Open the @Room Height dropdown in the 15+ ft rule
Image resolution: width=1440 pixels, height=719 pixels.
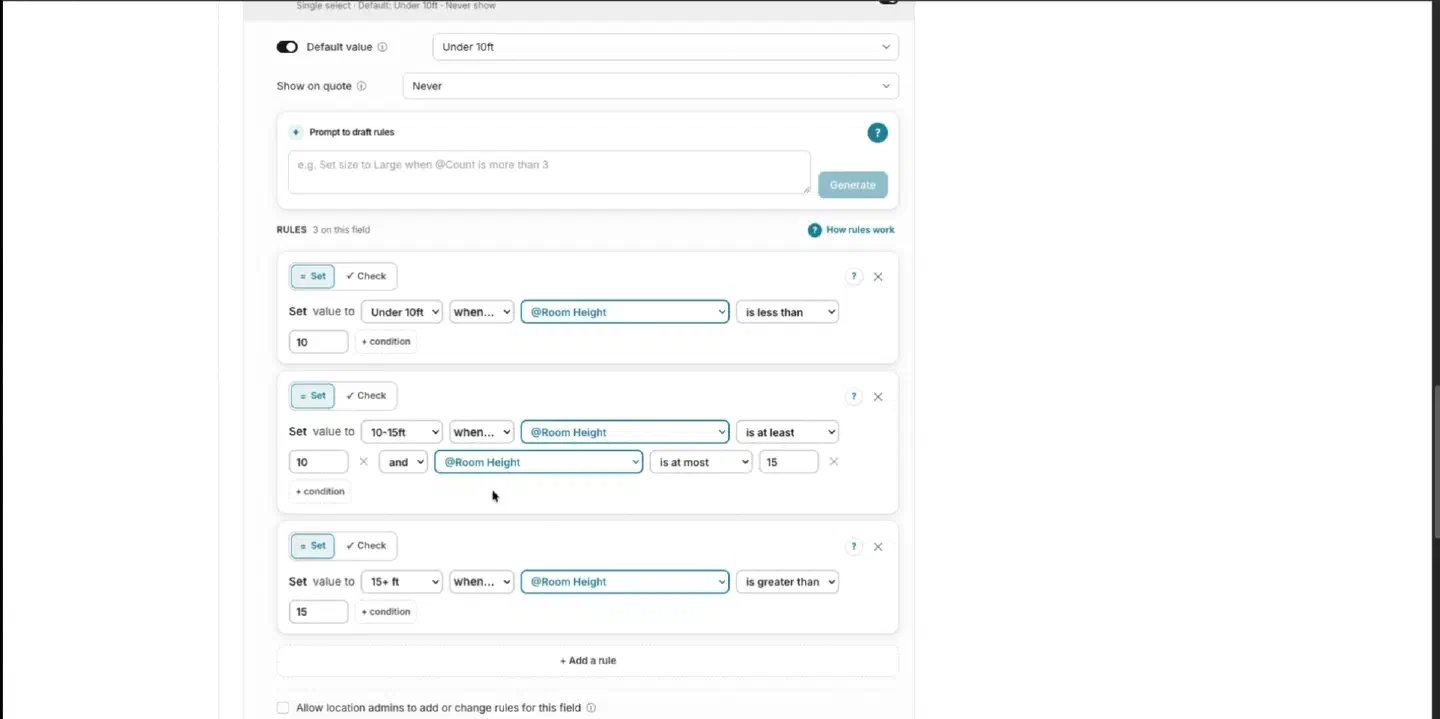coord(625,582)
